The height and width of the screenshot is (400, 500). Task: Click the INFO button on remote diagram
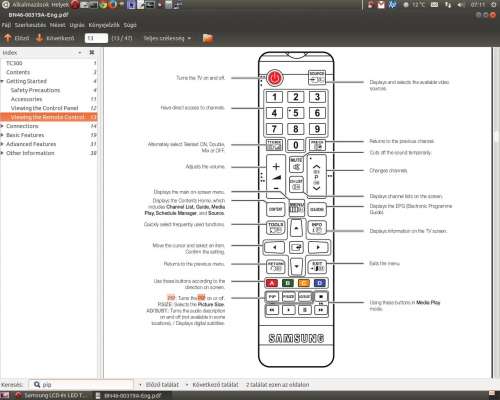317,228
